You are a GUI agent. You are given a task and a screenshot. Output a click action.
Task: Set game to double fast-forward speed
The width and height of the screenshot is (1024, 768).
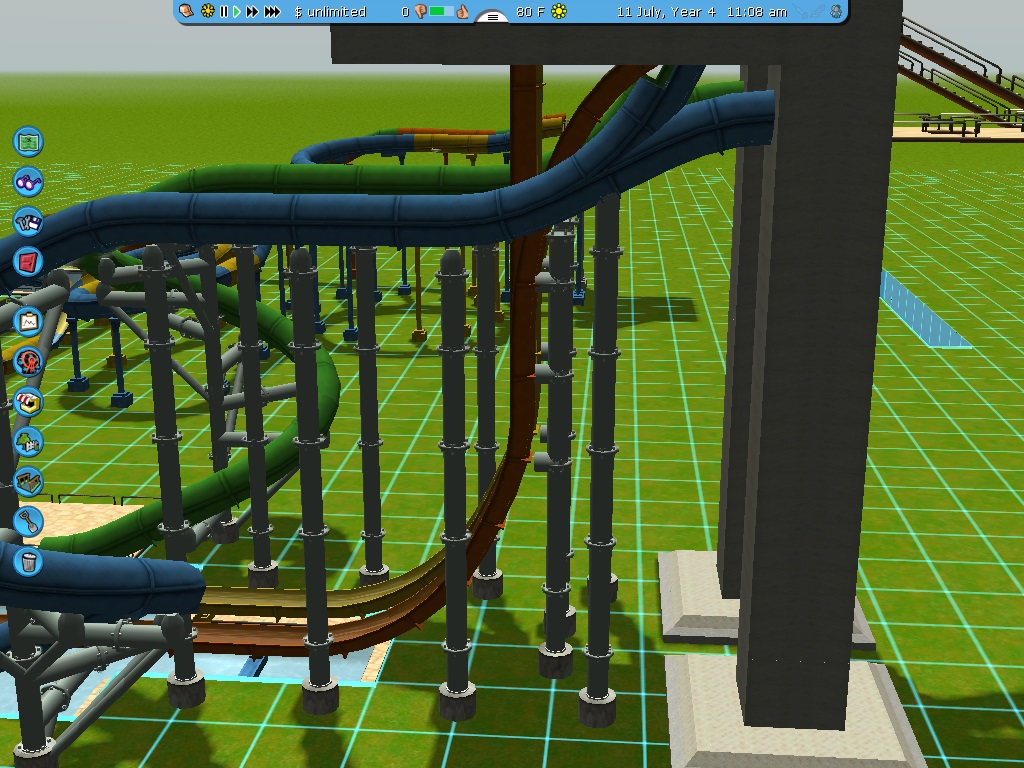253,12
